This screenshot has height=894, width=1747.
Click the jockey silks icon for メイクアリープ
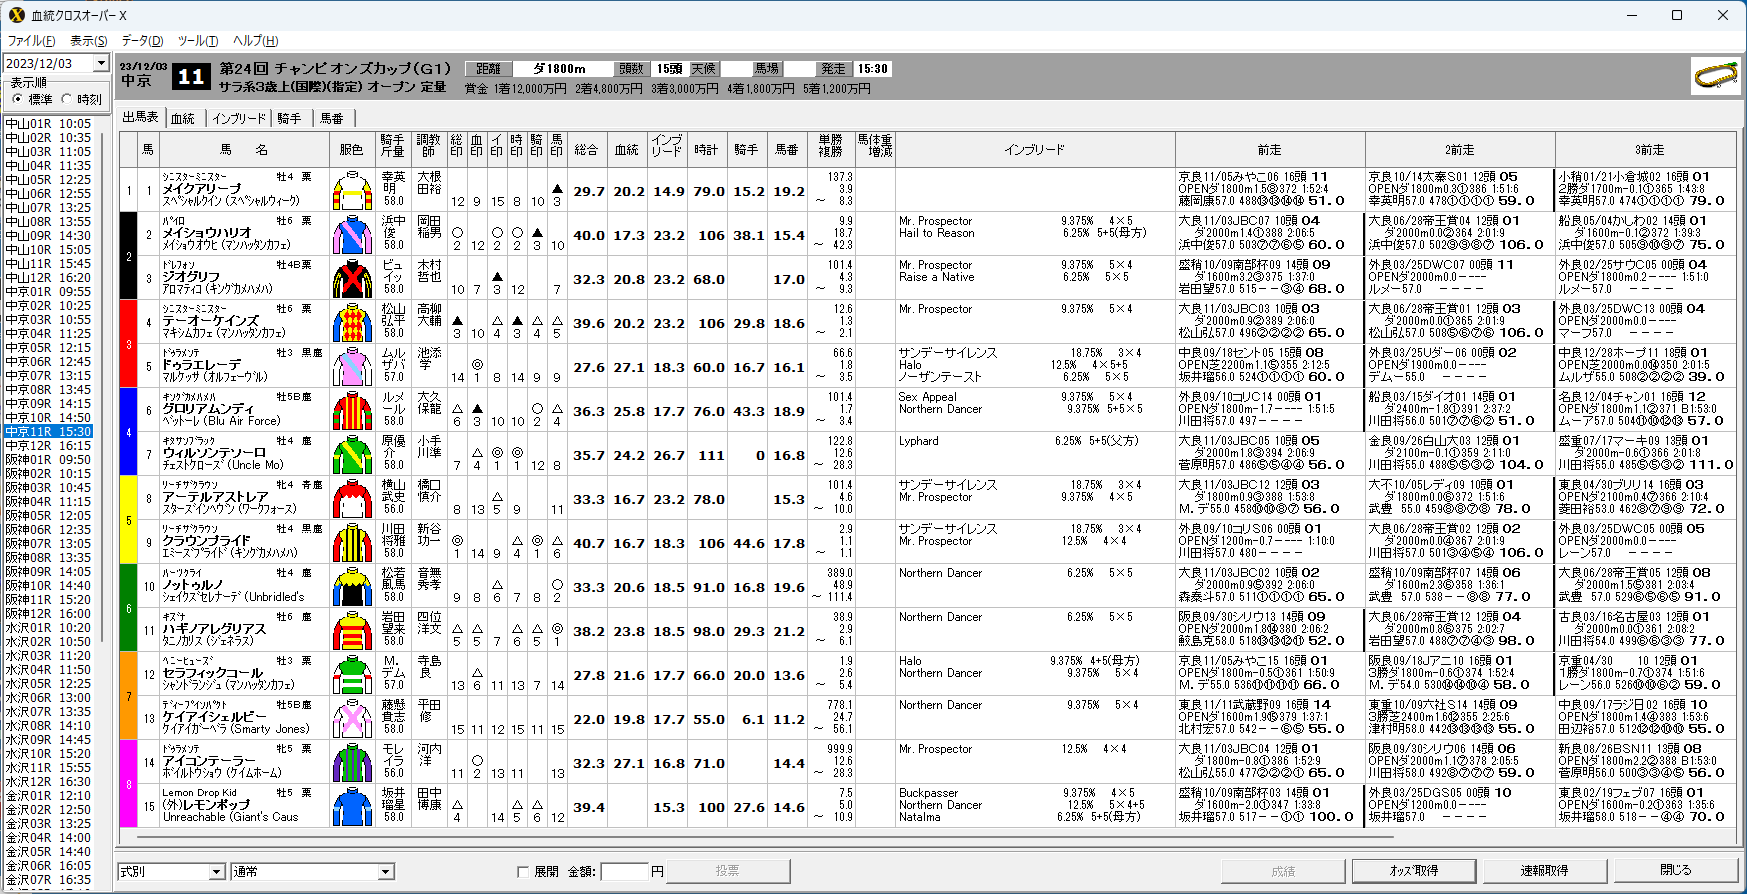coord(352,190)
